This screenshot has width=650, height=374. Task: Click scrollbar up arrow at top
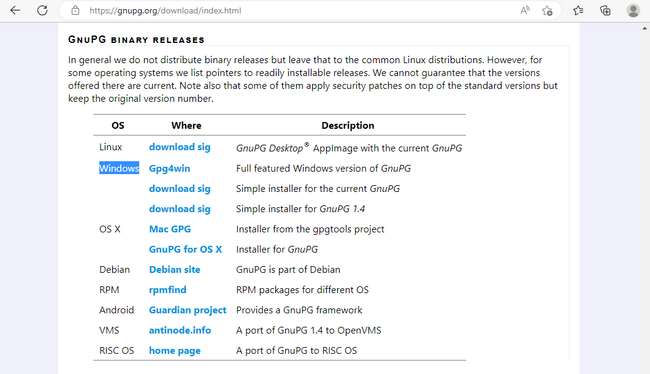coord(645,29)
